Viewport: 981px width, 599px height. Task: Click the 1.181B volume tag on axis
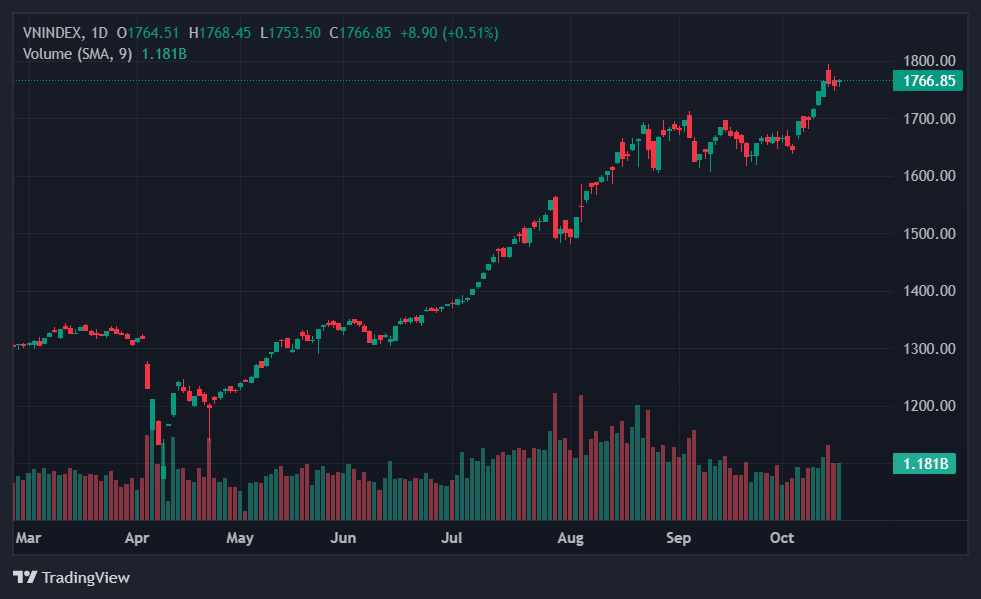click(x=927, y=463)
